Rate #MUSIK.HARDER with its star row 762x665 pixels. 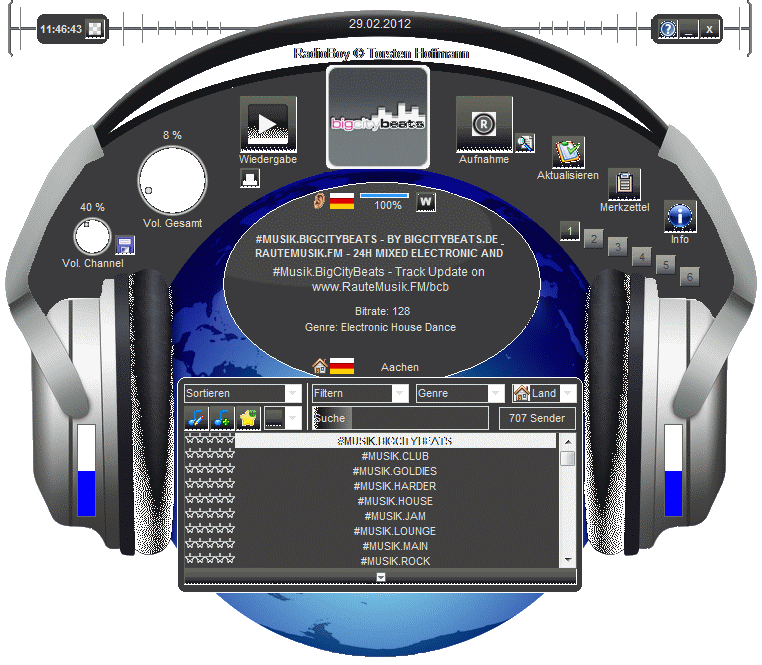[x=210, y=484]
